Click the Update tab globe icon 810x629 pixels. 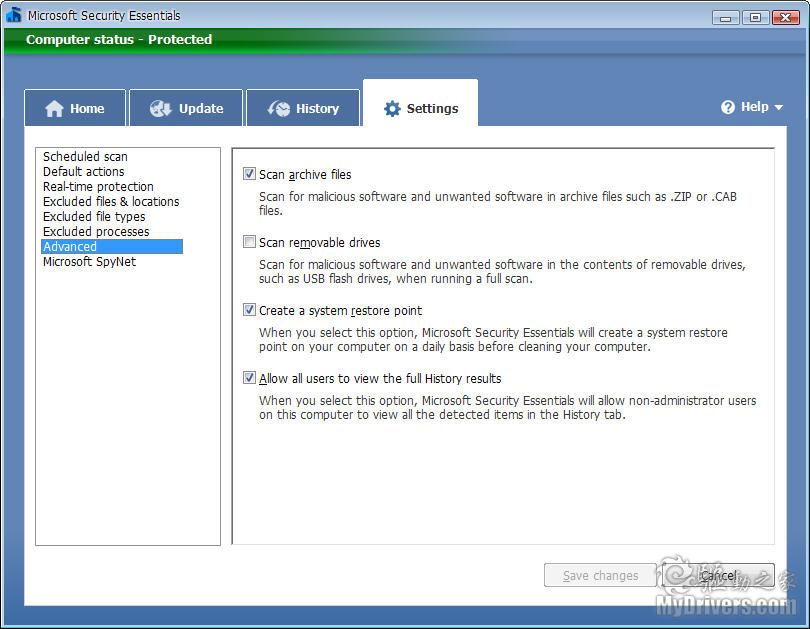pos(161,109)
